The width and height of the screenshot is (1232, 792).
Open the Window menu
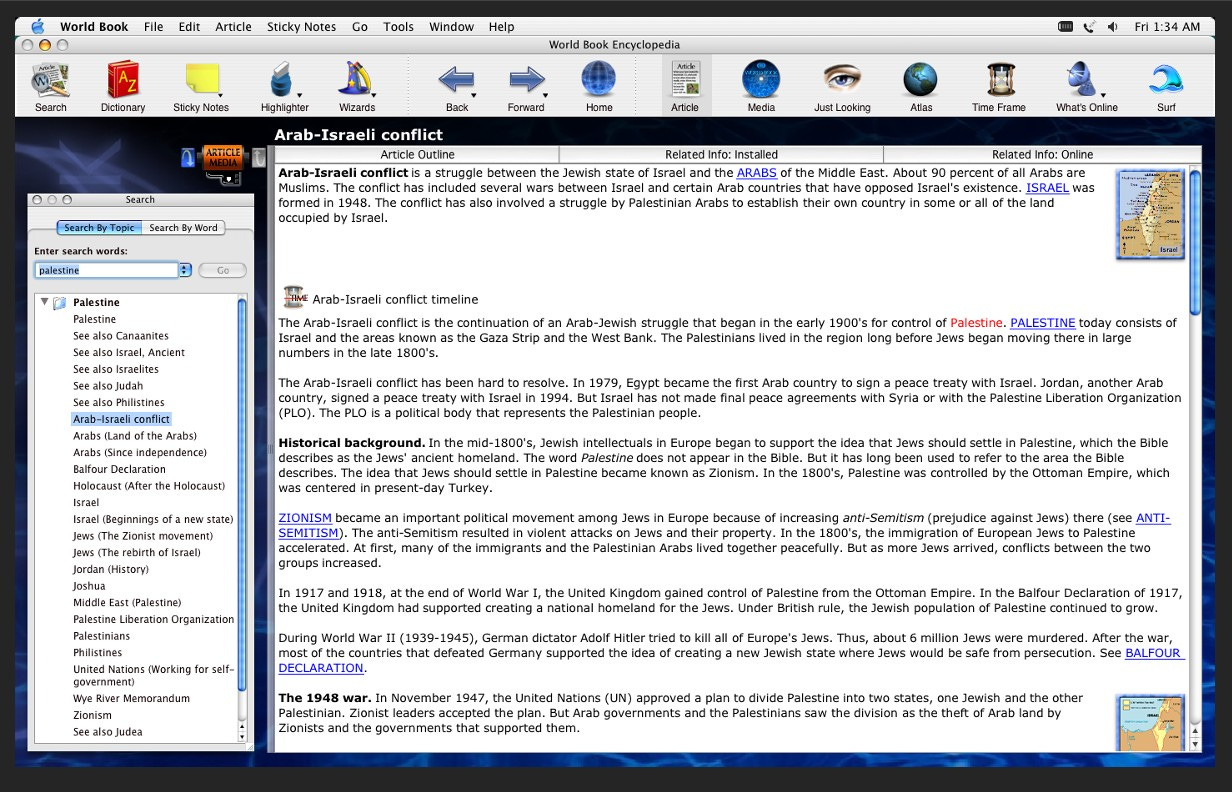pos(451,27)
